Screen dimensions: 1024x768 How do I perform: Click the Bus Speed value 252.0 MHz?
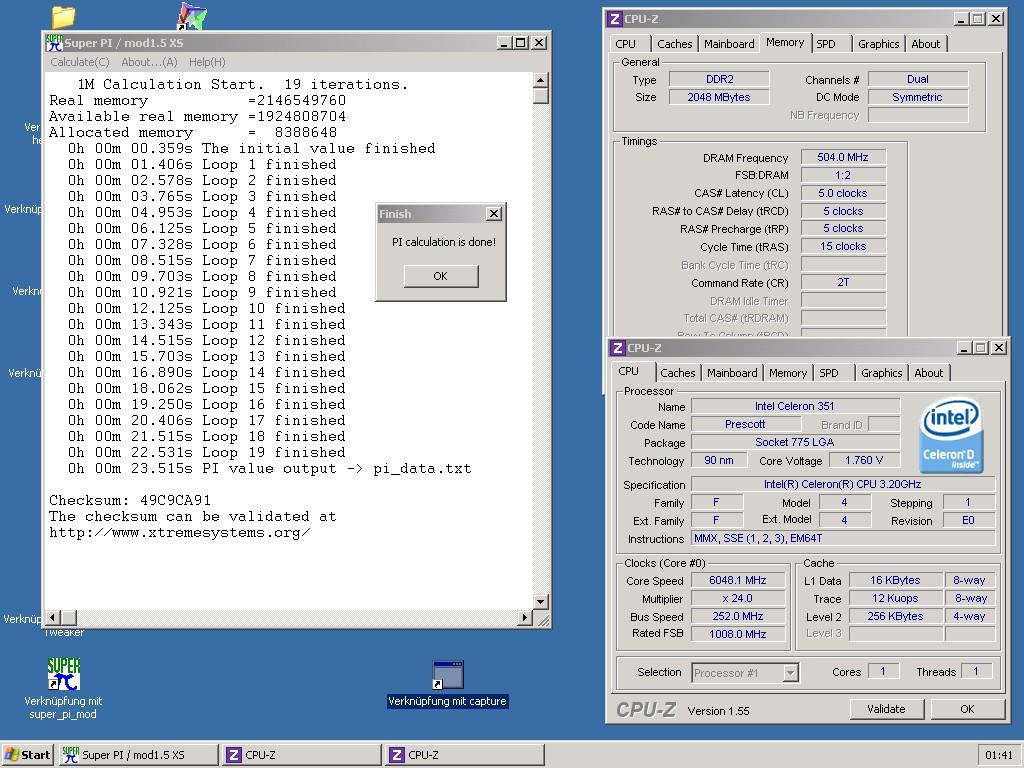[738, 616]
